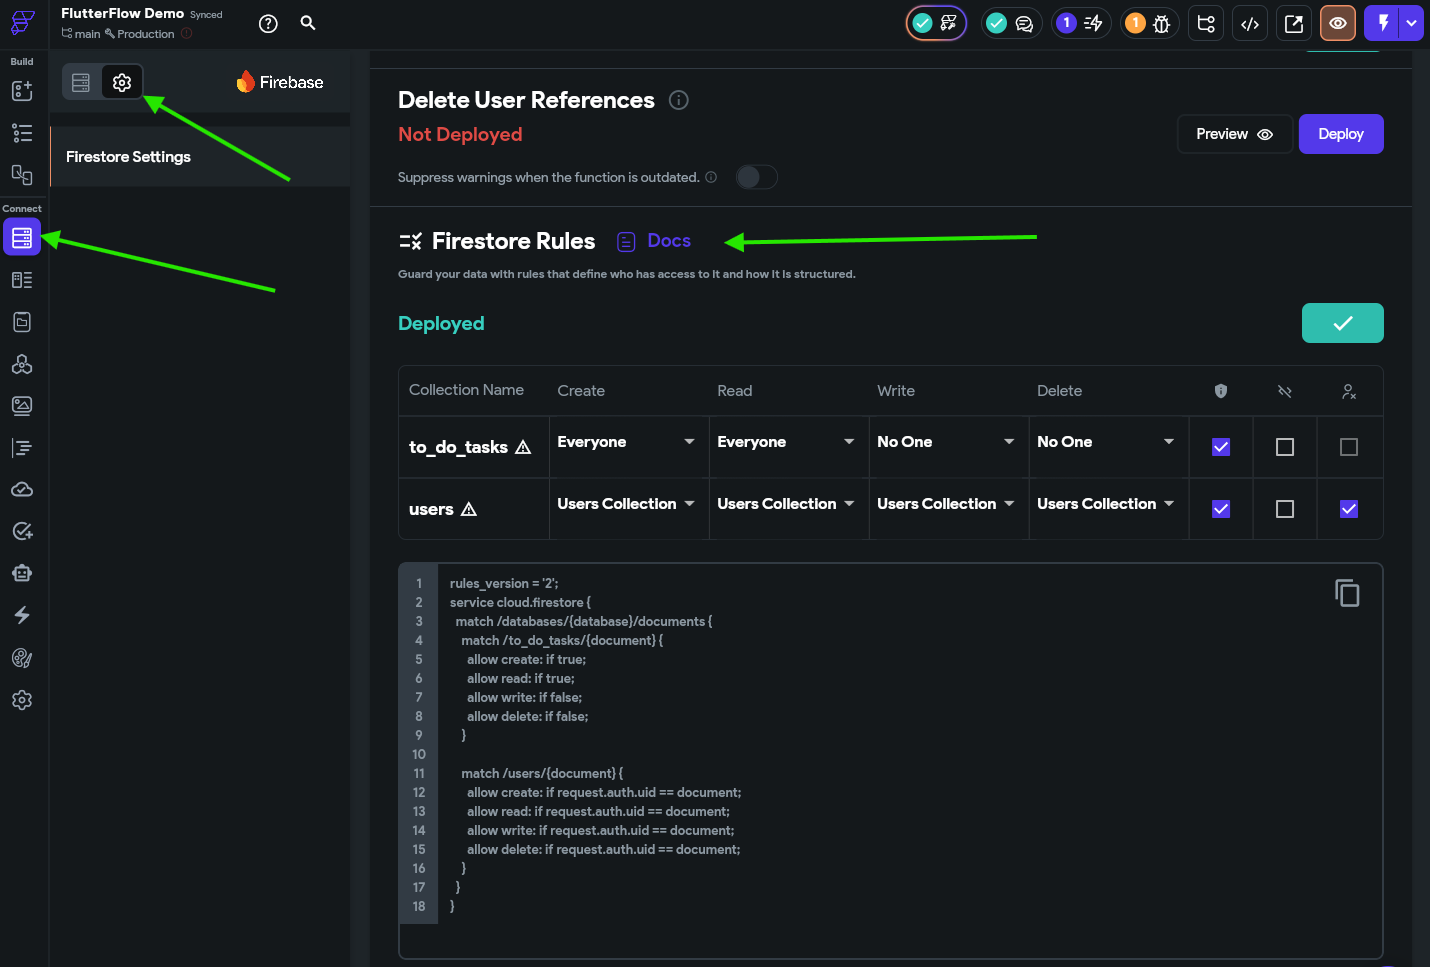Viewport: 1430px width, 967px height.
Task: Open the App Values sidebar icon
Action: click(x=22, y=322)
